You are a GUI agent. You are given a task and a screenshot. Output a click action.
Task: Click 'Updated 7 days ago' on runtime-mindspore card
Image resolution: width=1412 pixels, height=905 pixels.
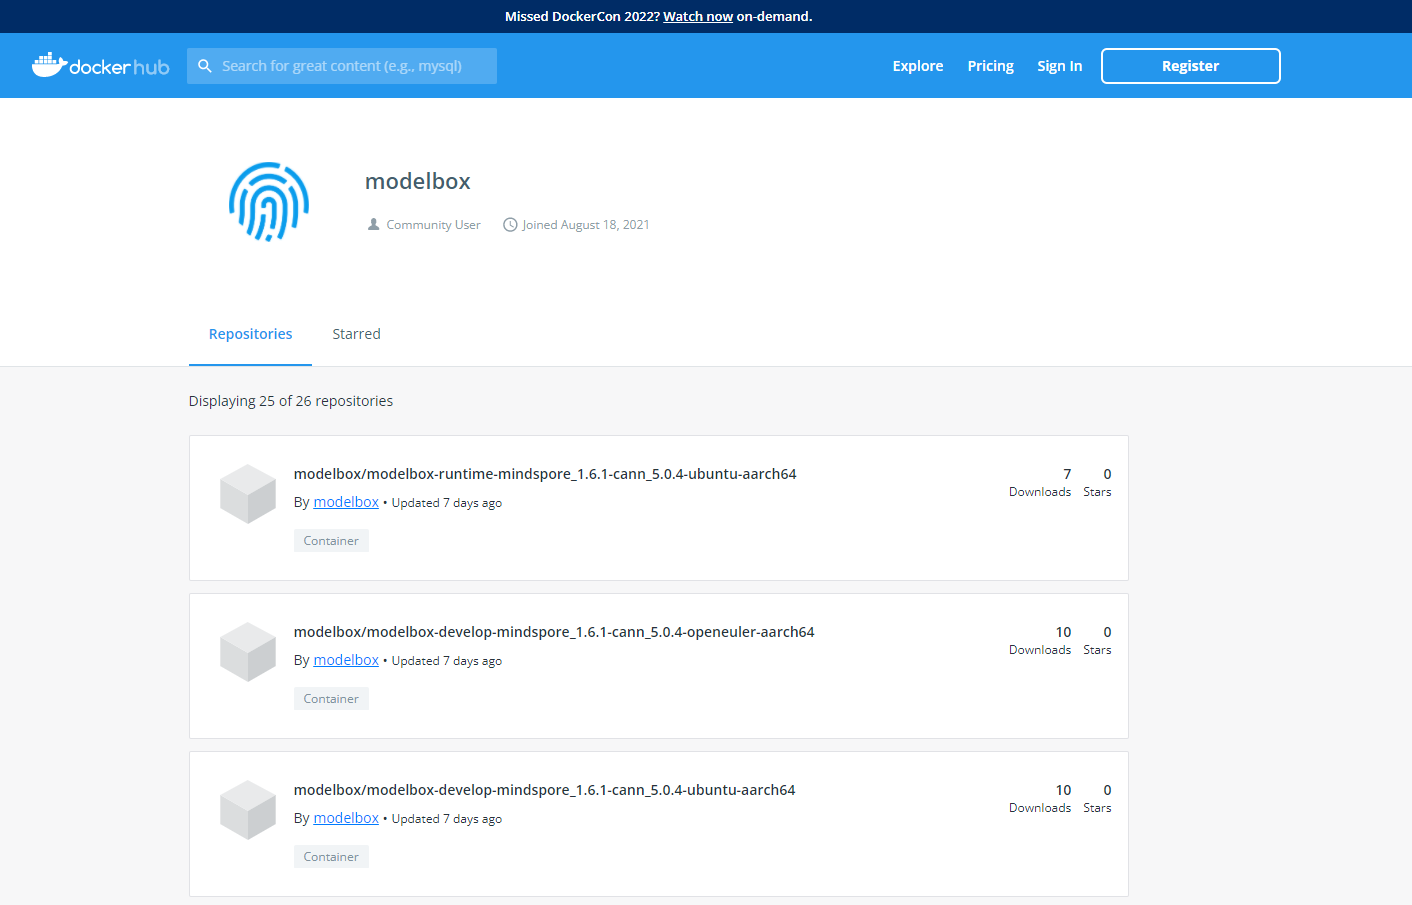[x=447, y=503]
